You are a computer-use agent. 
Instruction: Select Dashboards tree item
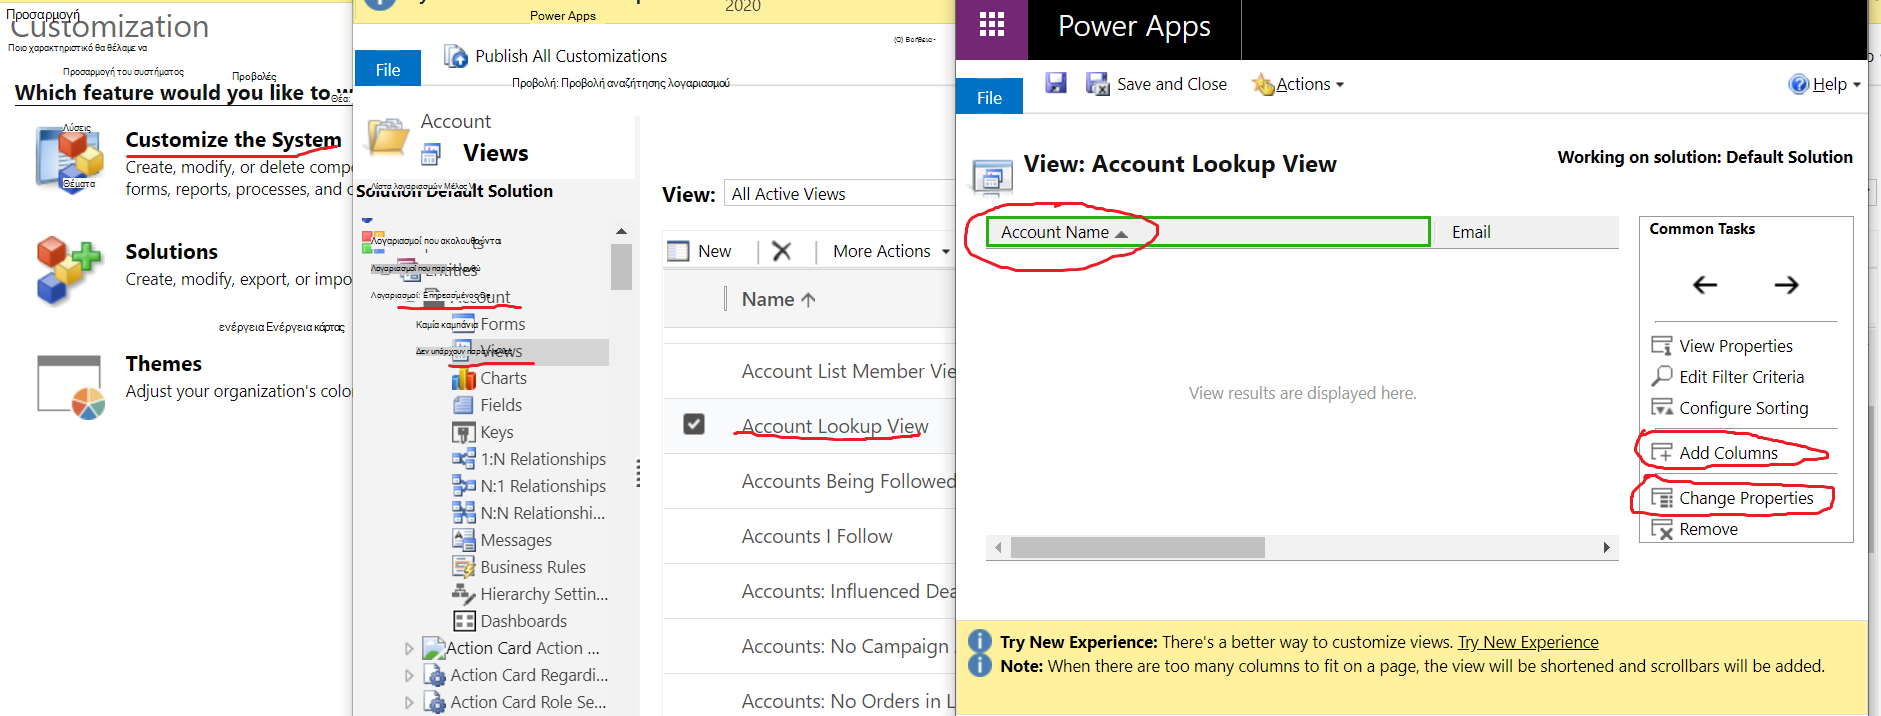(523, 621)
